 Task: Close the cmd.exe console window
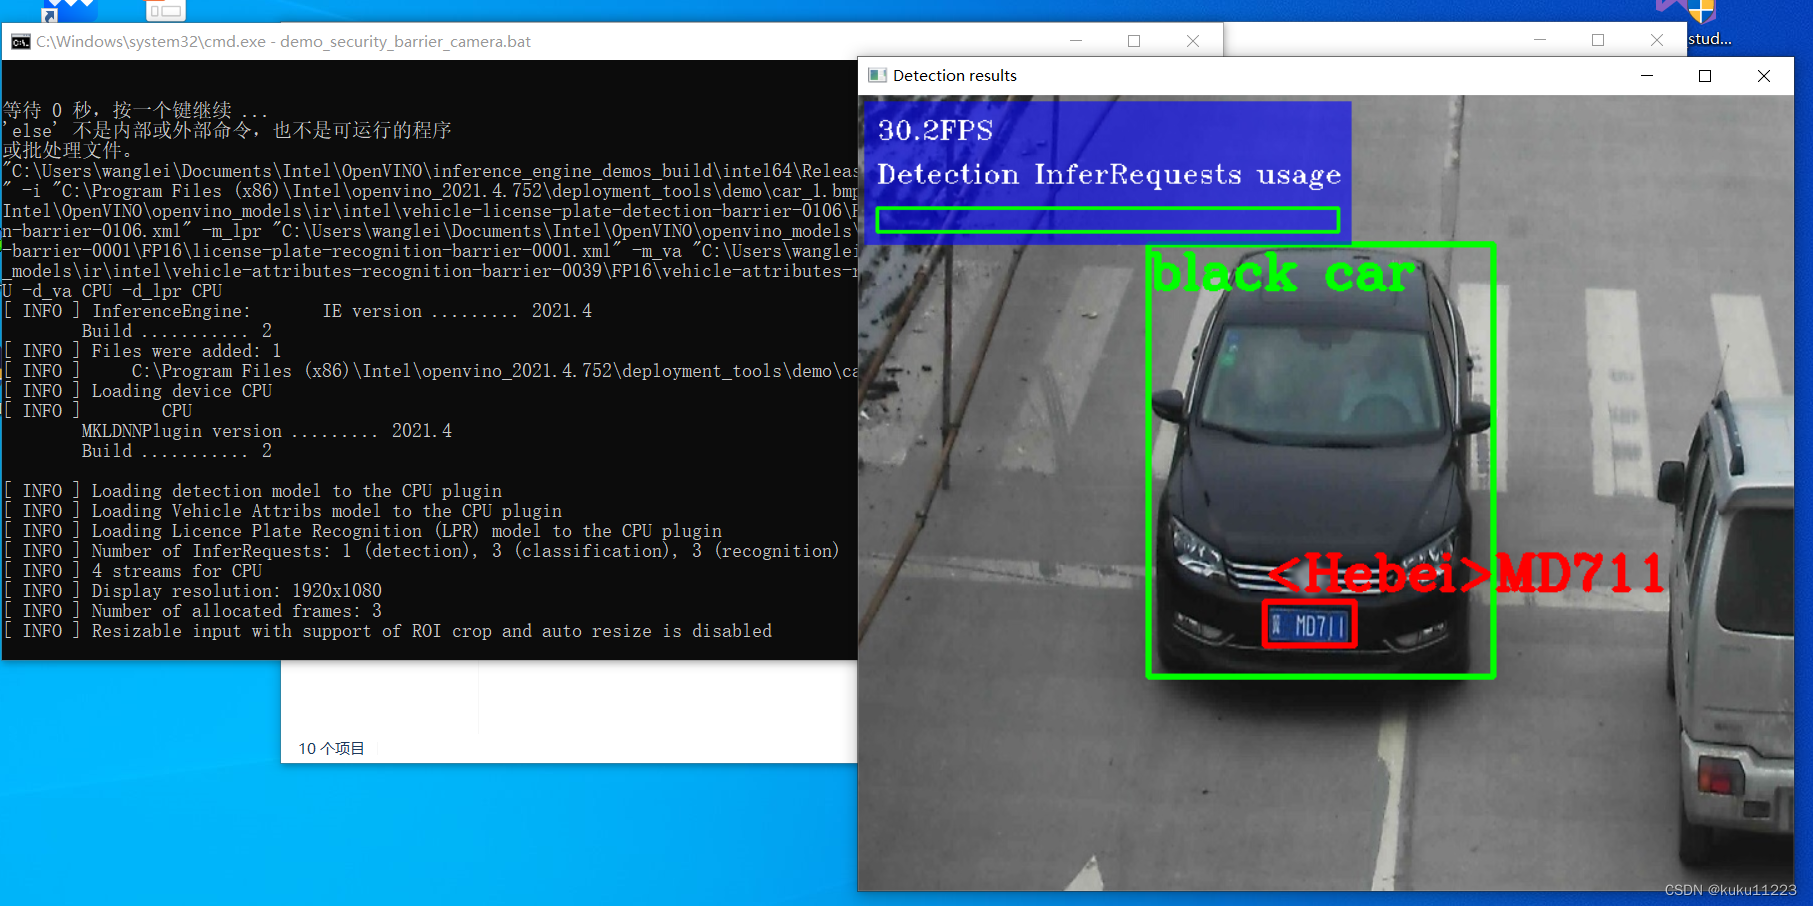(1193, 41)
